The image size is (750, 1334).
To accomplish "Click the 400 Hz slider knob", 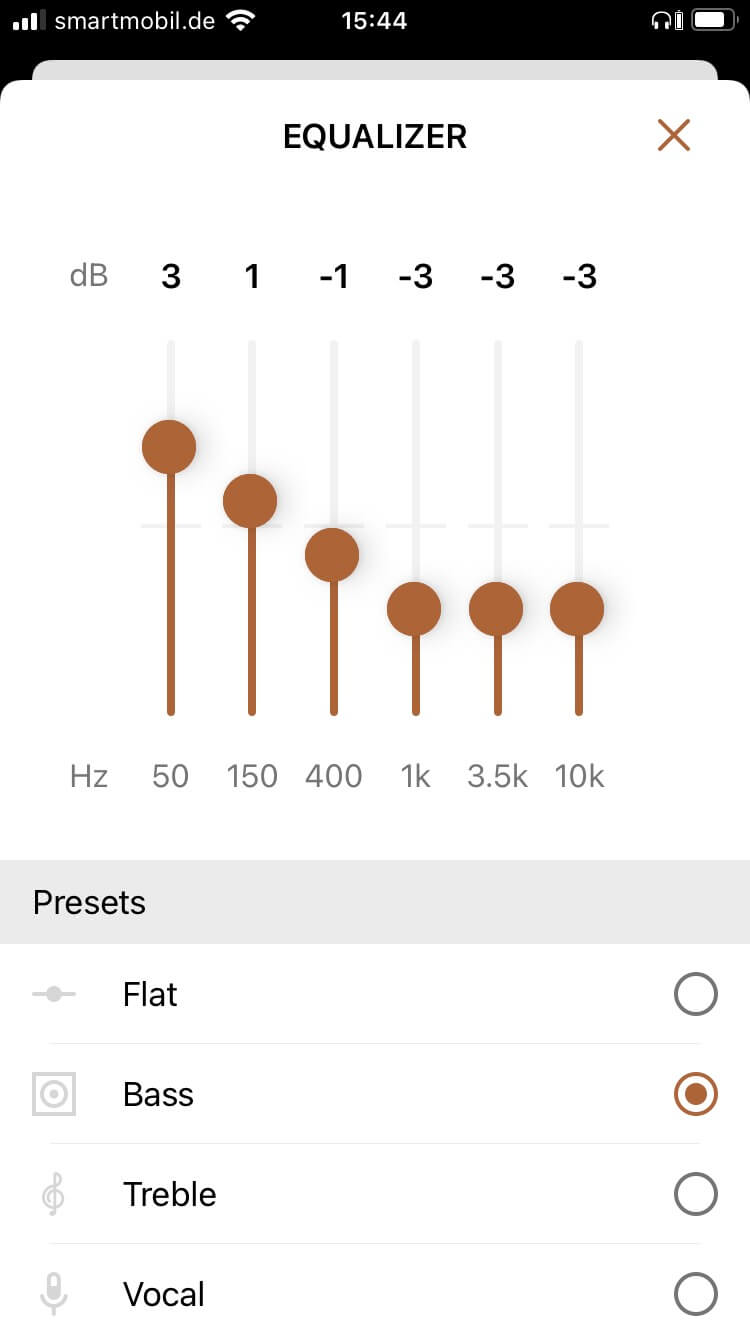I will click(332, 554).
